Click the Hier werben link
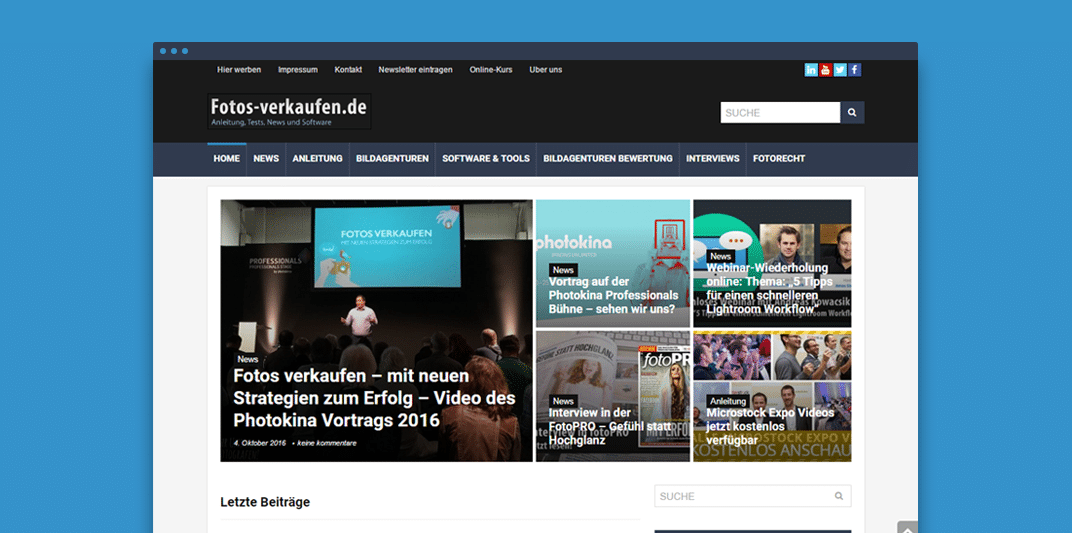Screen dimensions: 1072x533 tap(239, 70)
